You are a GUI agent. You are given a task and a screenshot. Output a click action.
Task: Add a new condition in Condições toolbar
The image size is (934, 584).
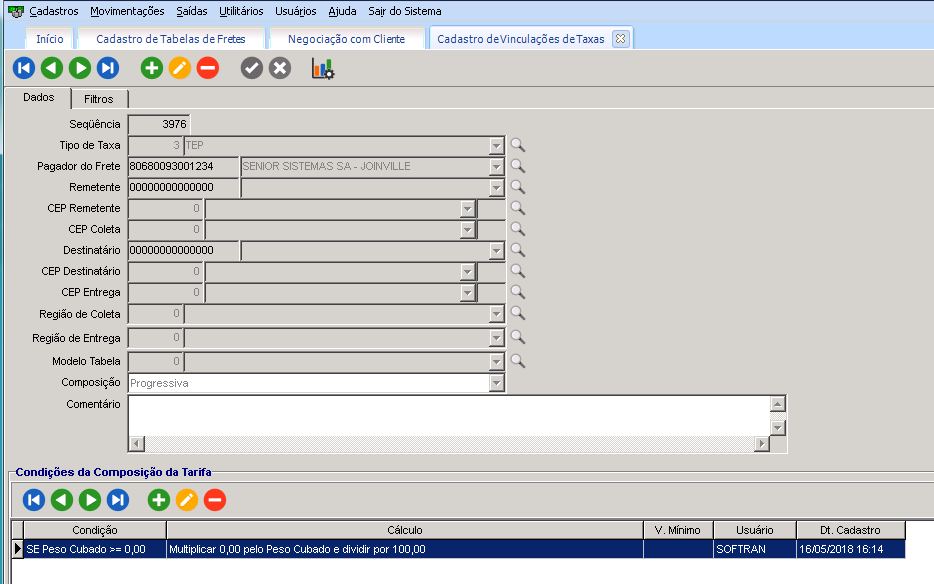coord(158,499)
